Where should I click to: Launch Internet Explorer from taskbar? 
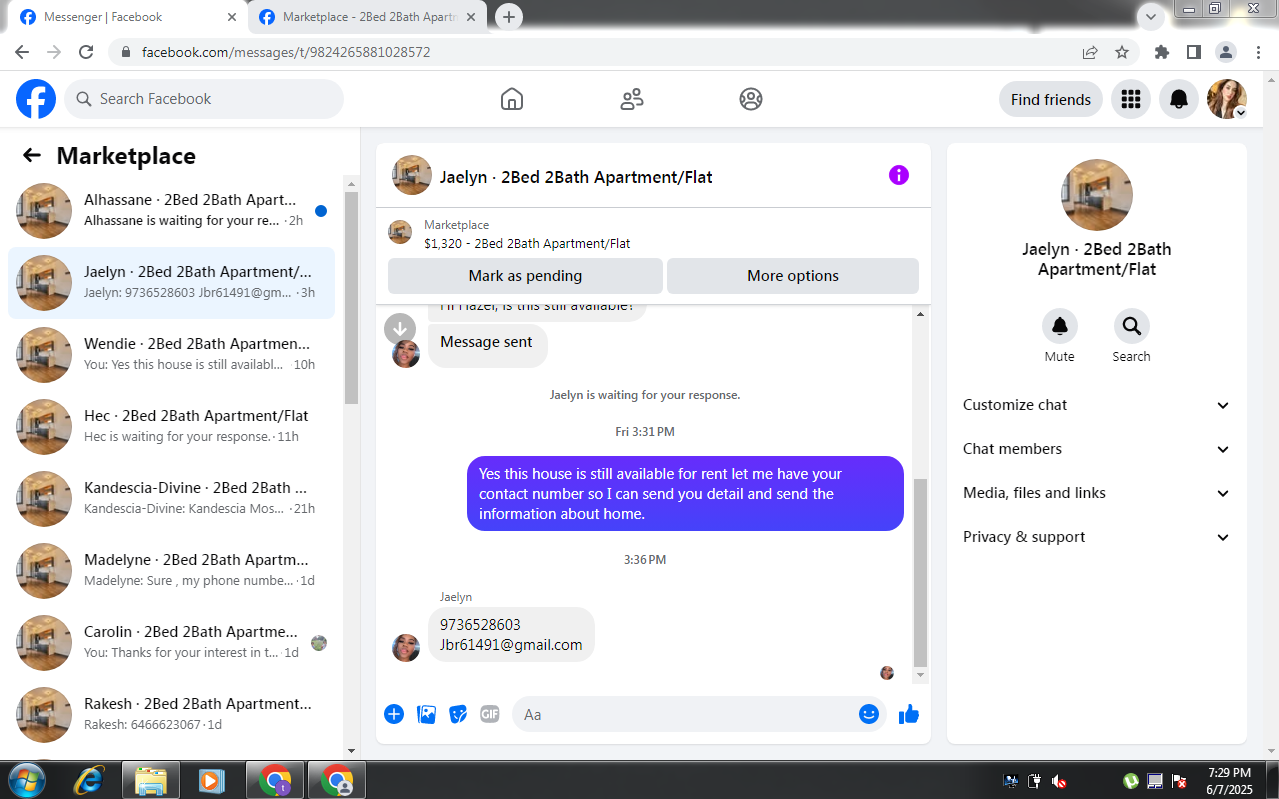pos(88,781)
